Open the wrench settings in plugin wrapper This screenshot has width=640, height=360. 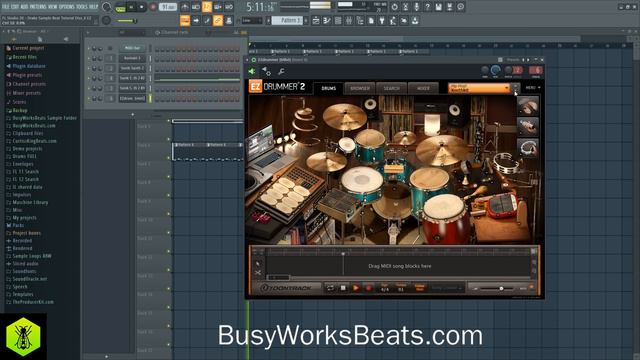tap(281, 71)
